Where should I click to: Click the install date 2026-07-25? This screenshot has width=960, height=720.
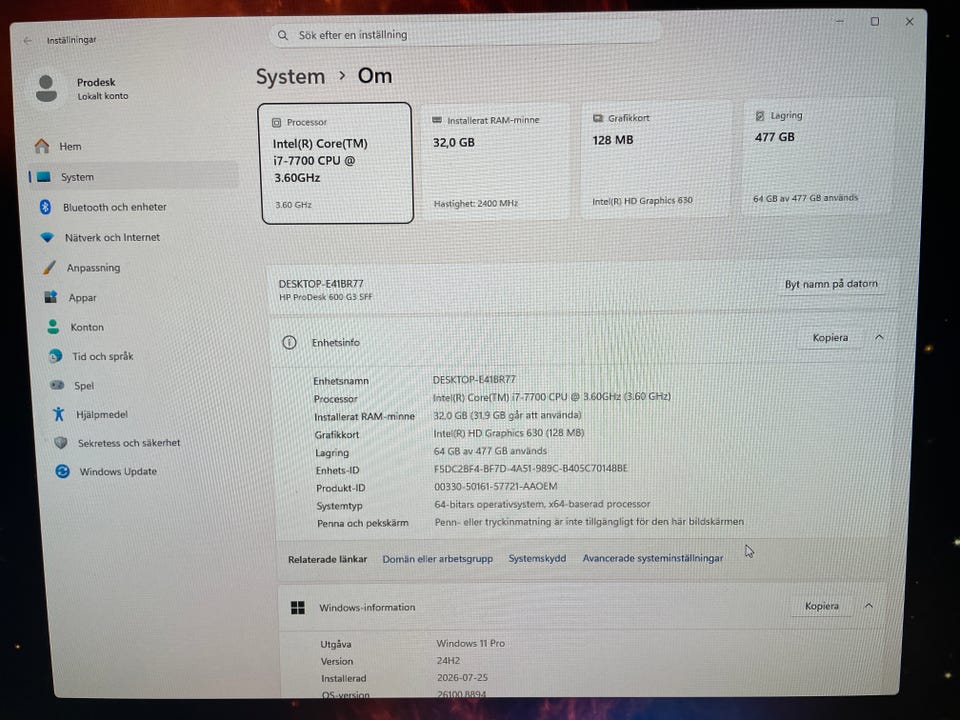click(462, 678)
